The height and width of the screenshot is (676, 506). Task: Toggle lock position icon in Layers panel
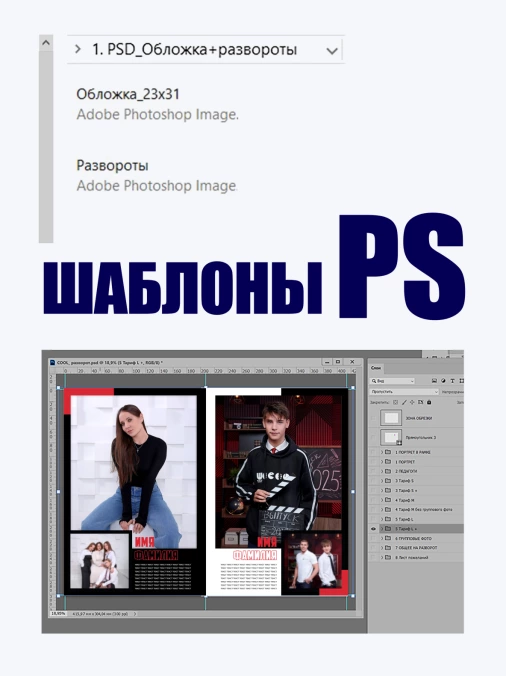[412, 402]
